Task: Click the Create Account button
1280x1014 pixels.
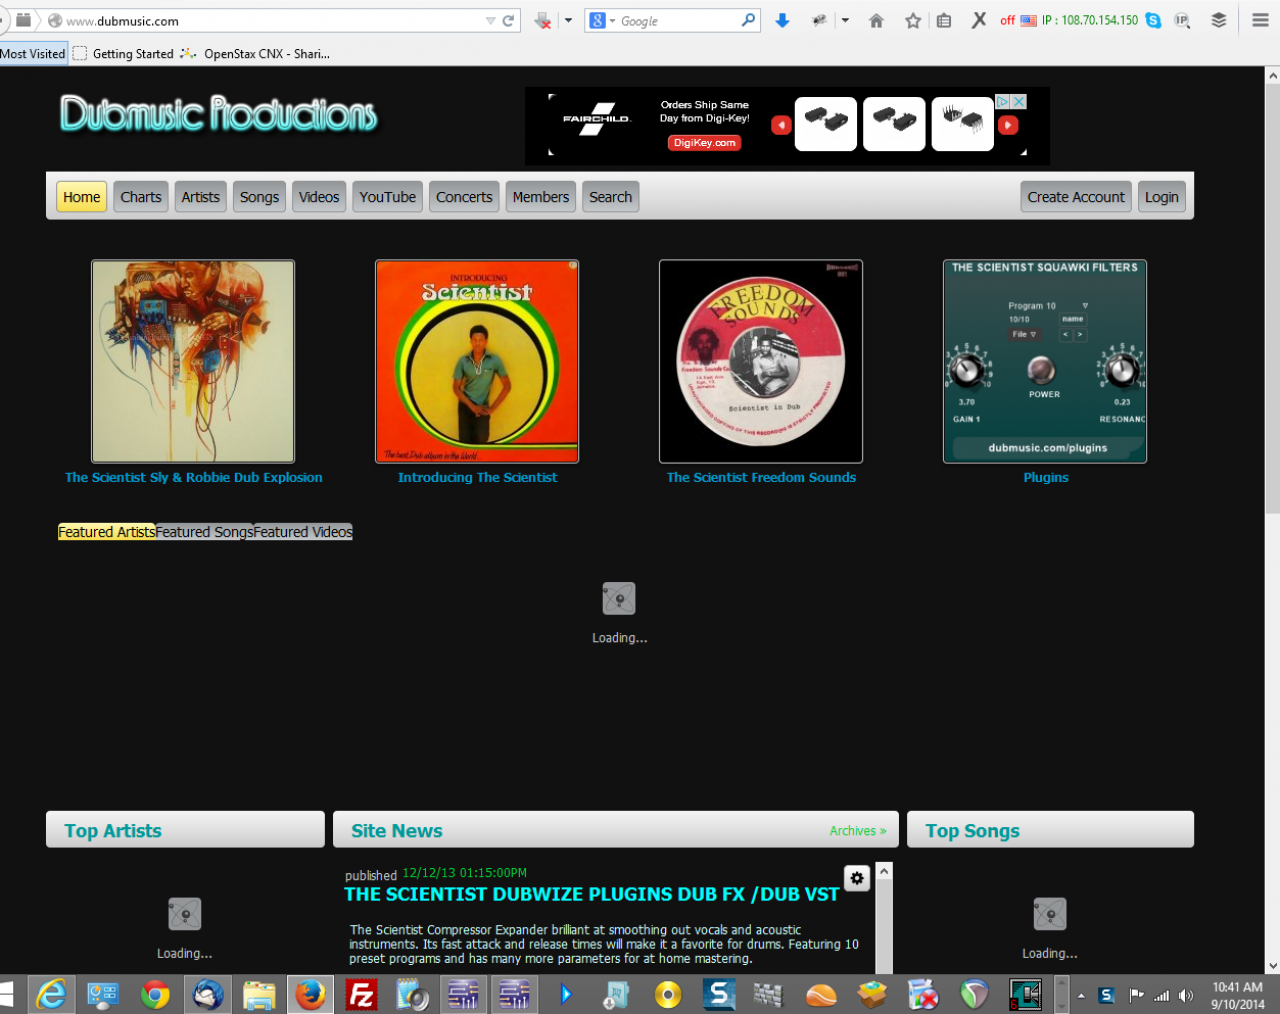Action: coord(1076,197)
